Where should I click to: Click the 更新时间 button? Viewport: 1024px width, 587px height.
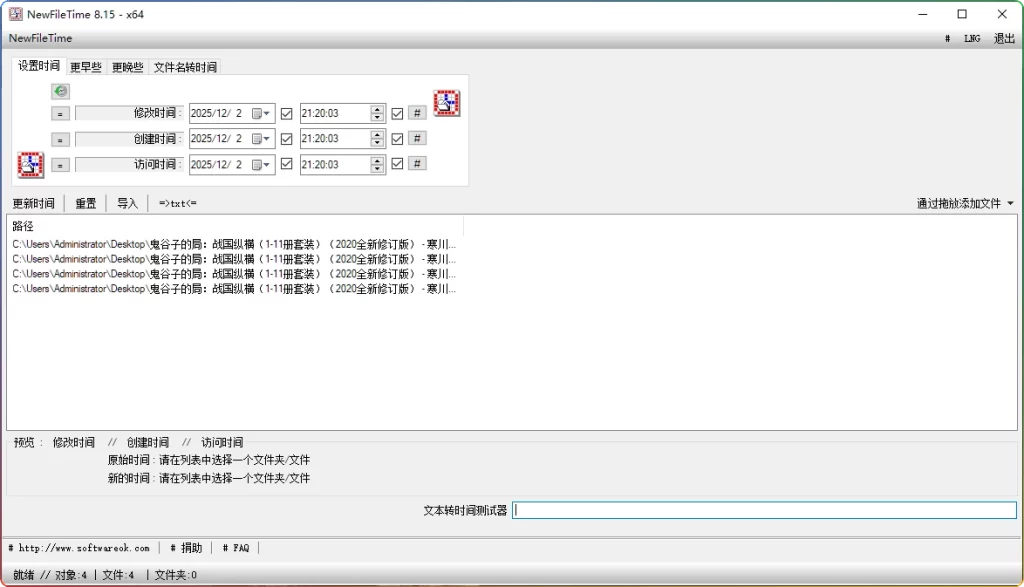34,202
